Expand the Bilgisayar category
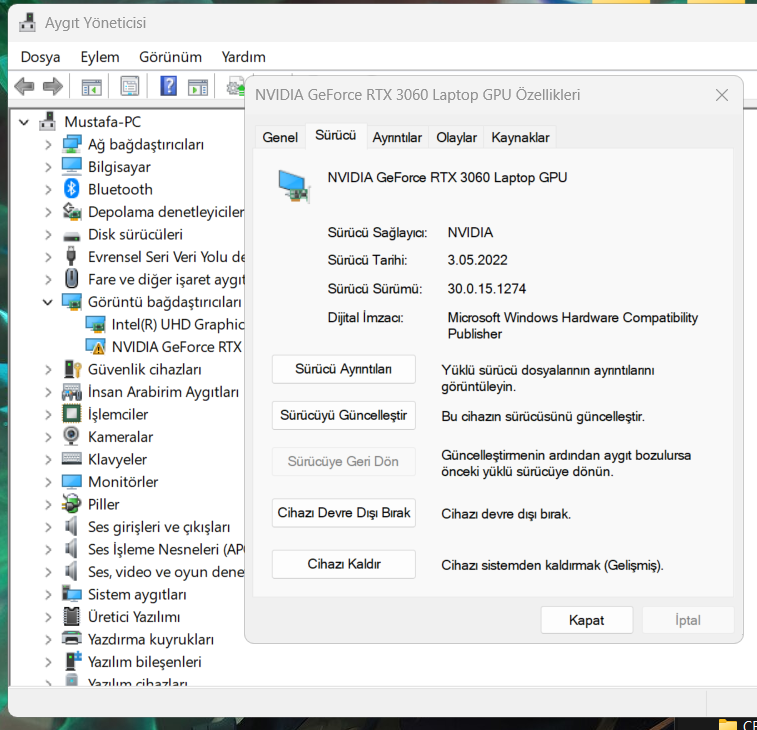The width and height of the screenshot is (757, 730). (48, 167)
